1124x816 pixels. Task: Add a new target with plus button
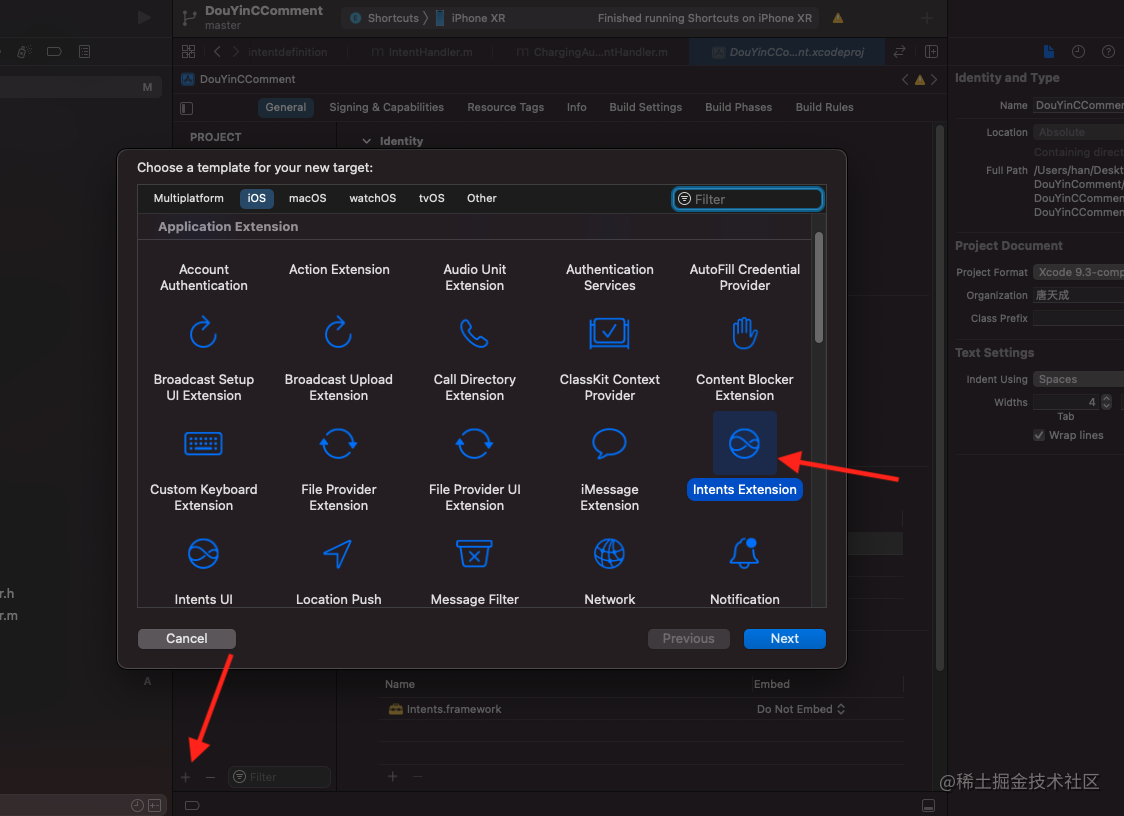186,777
